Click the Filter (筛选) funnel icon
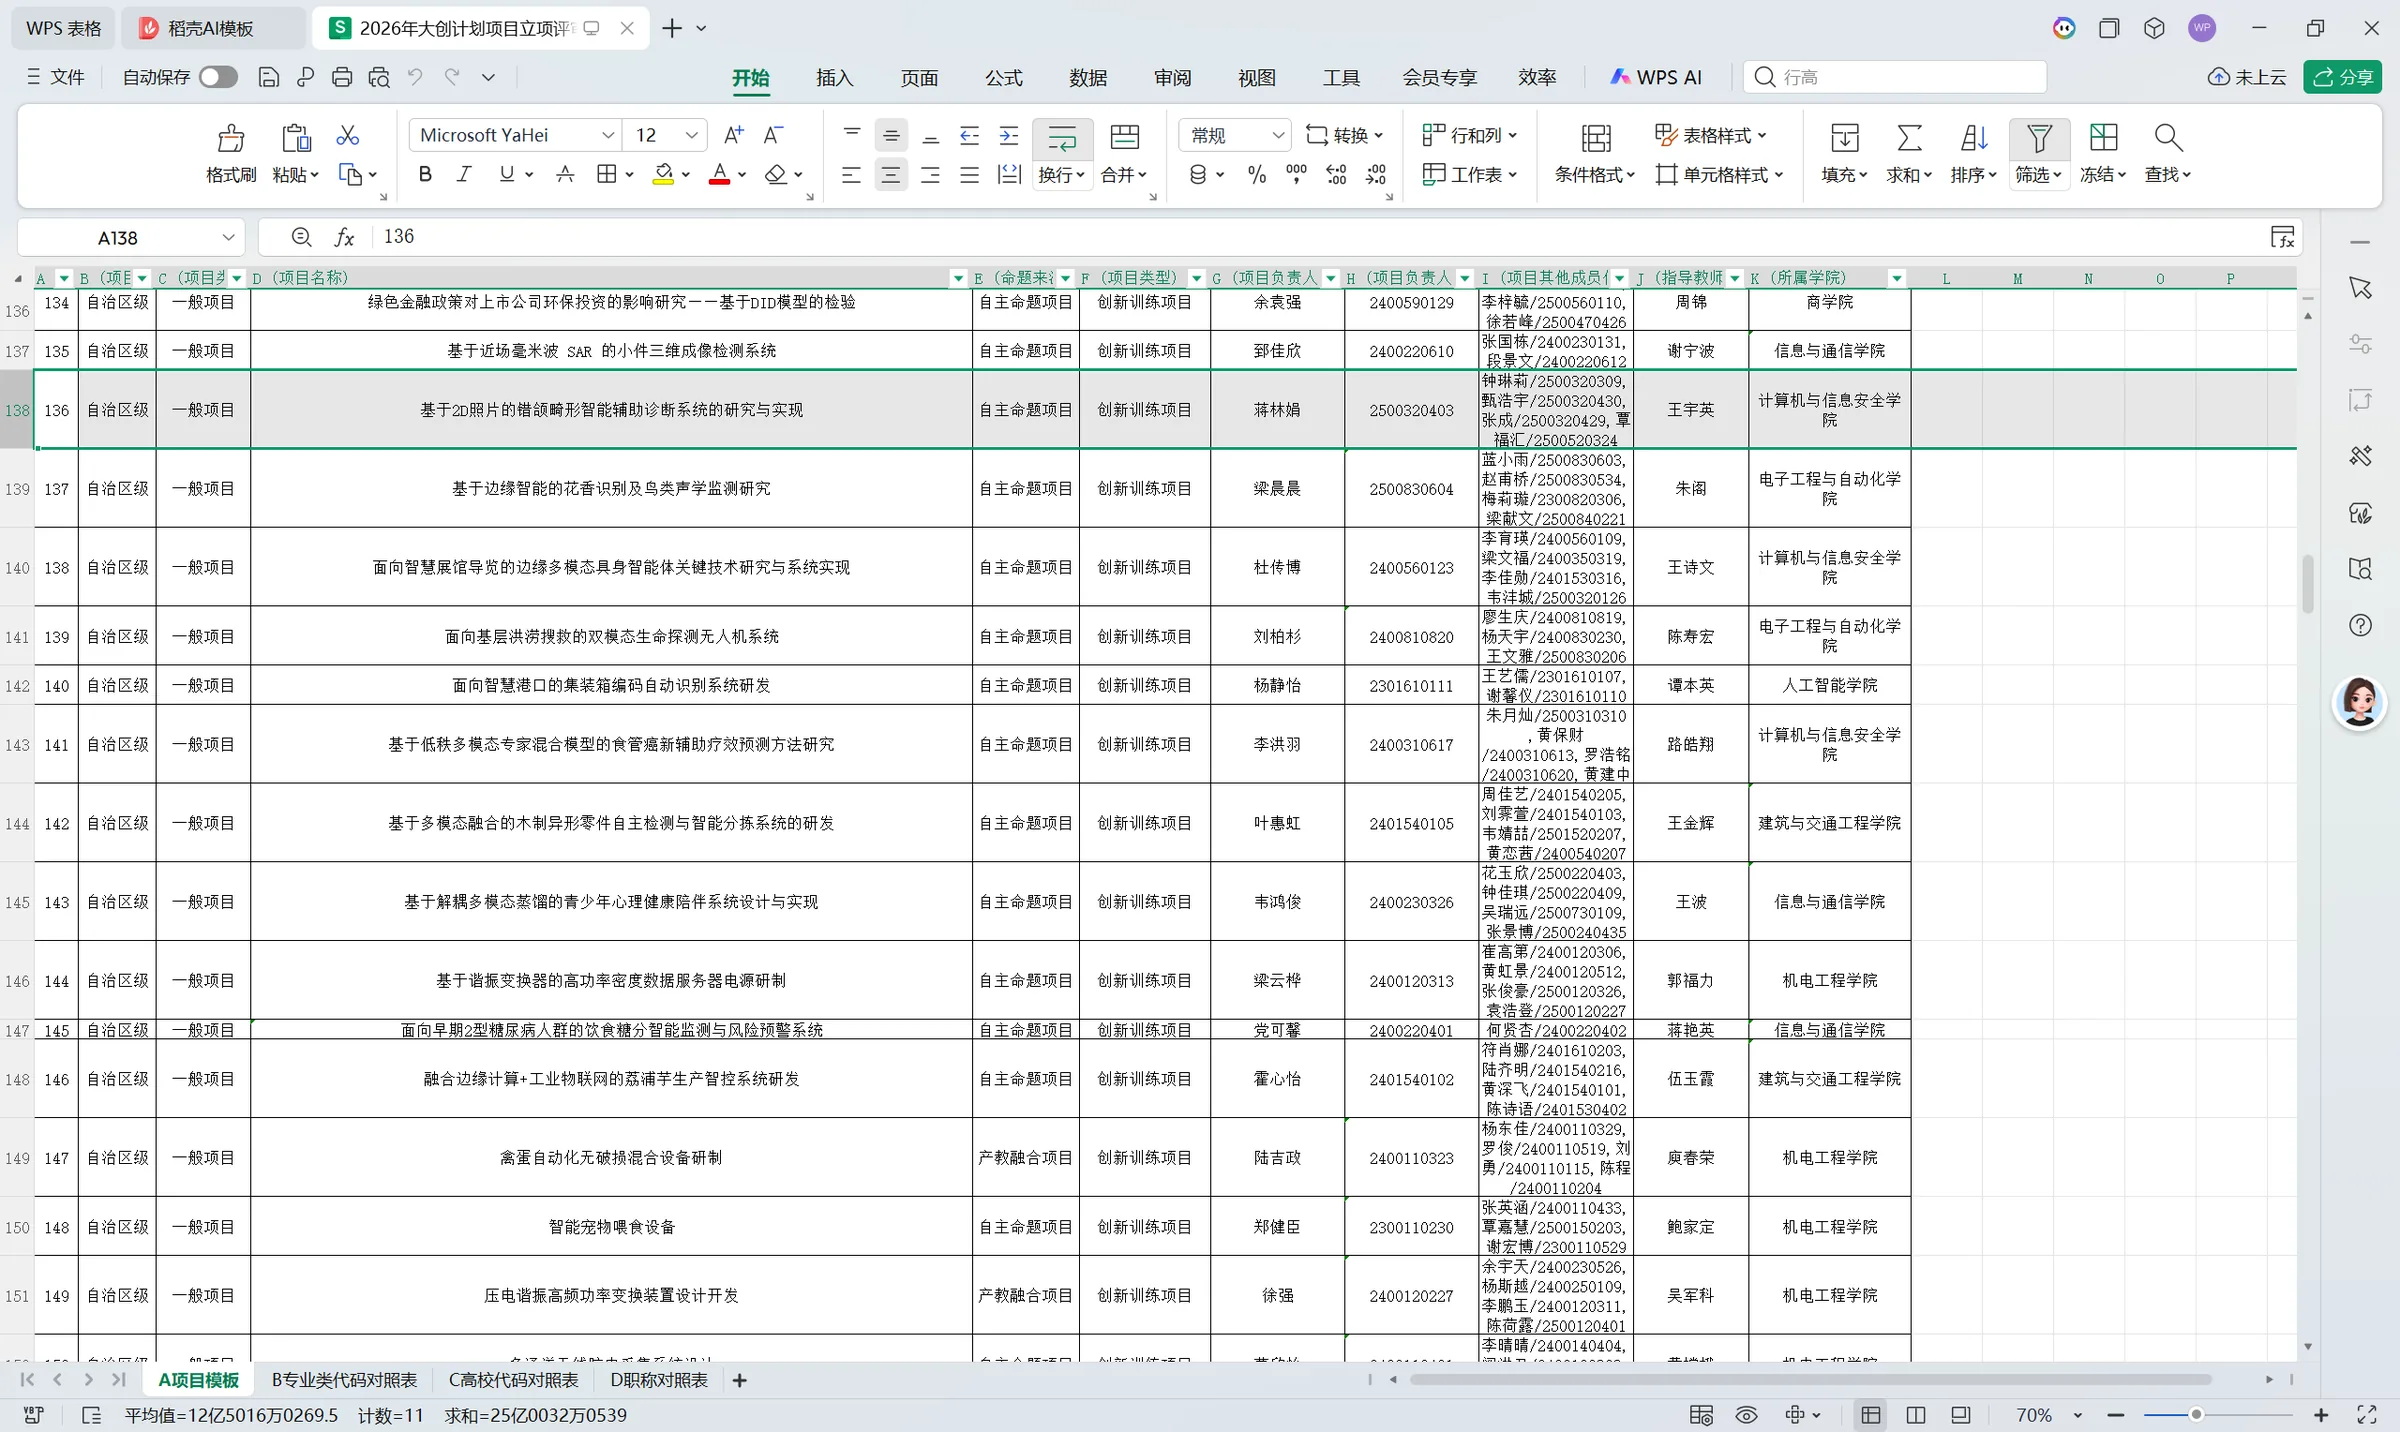Viewport: 2400px width, 1432px height. pos(2039,138)
